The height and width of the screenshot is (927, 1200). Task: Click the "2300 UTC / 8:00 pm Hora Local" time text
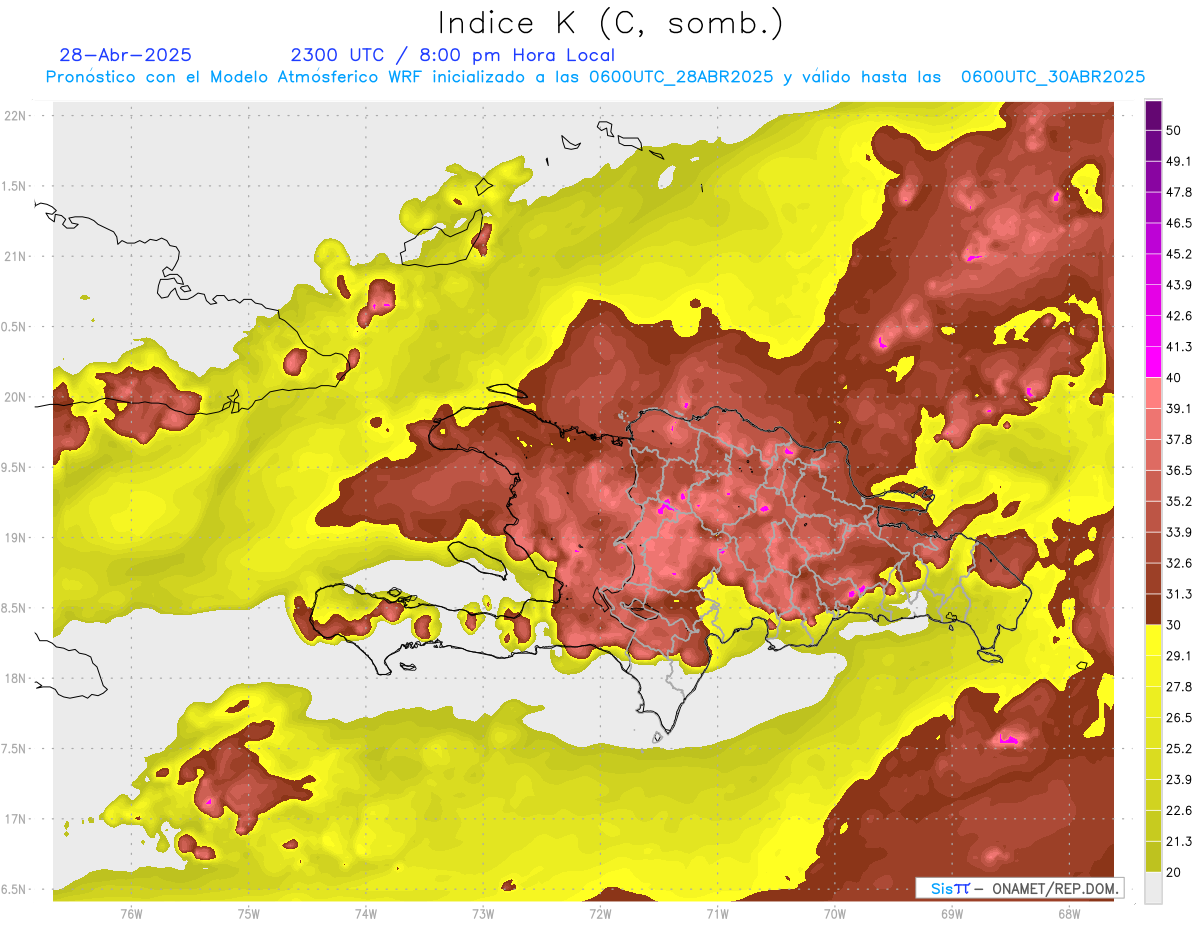pyautogui.click(x=453, y=55)
